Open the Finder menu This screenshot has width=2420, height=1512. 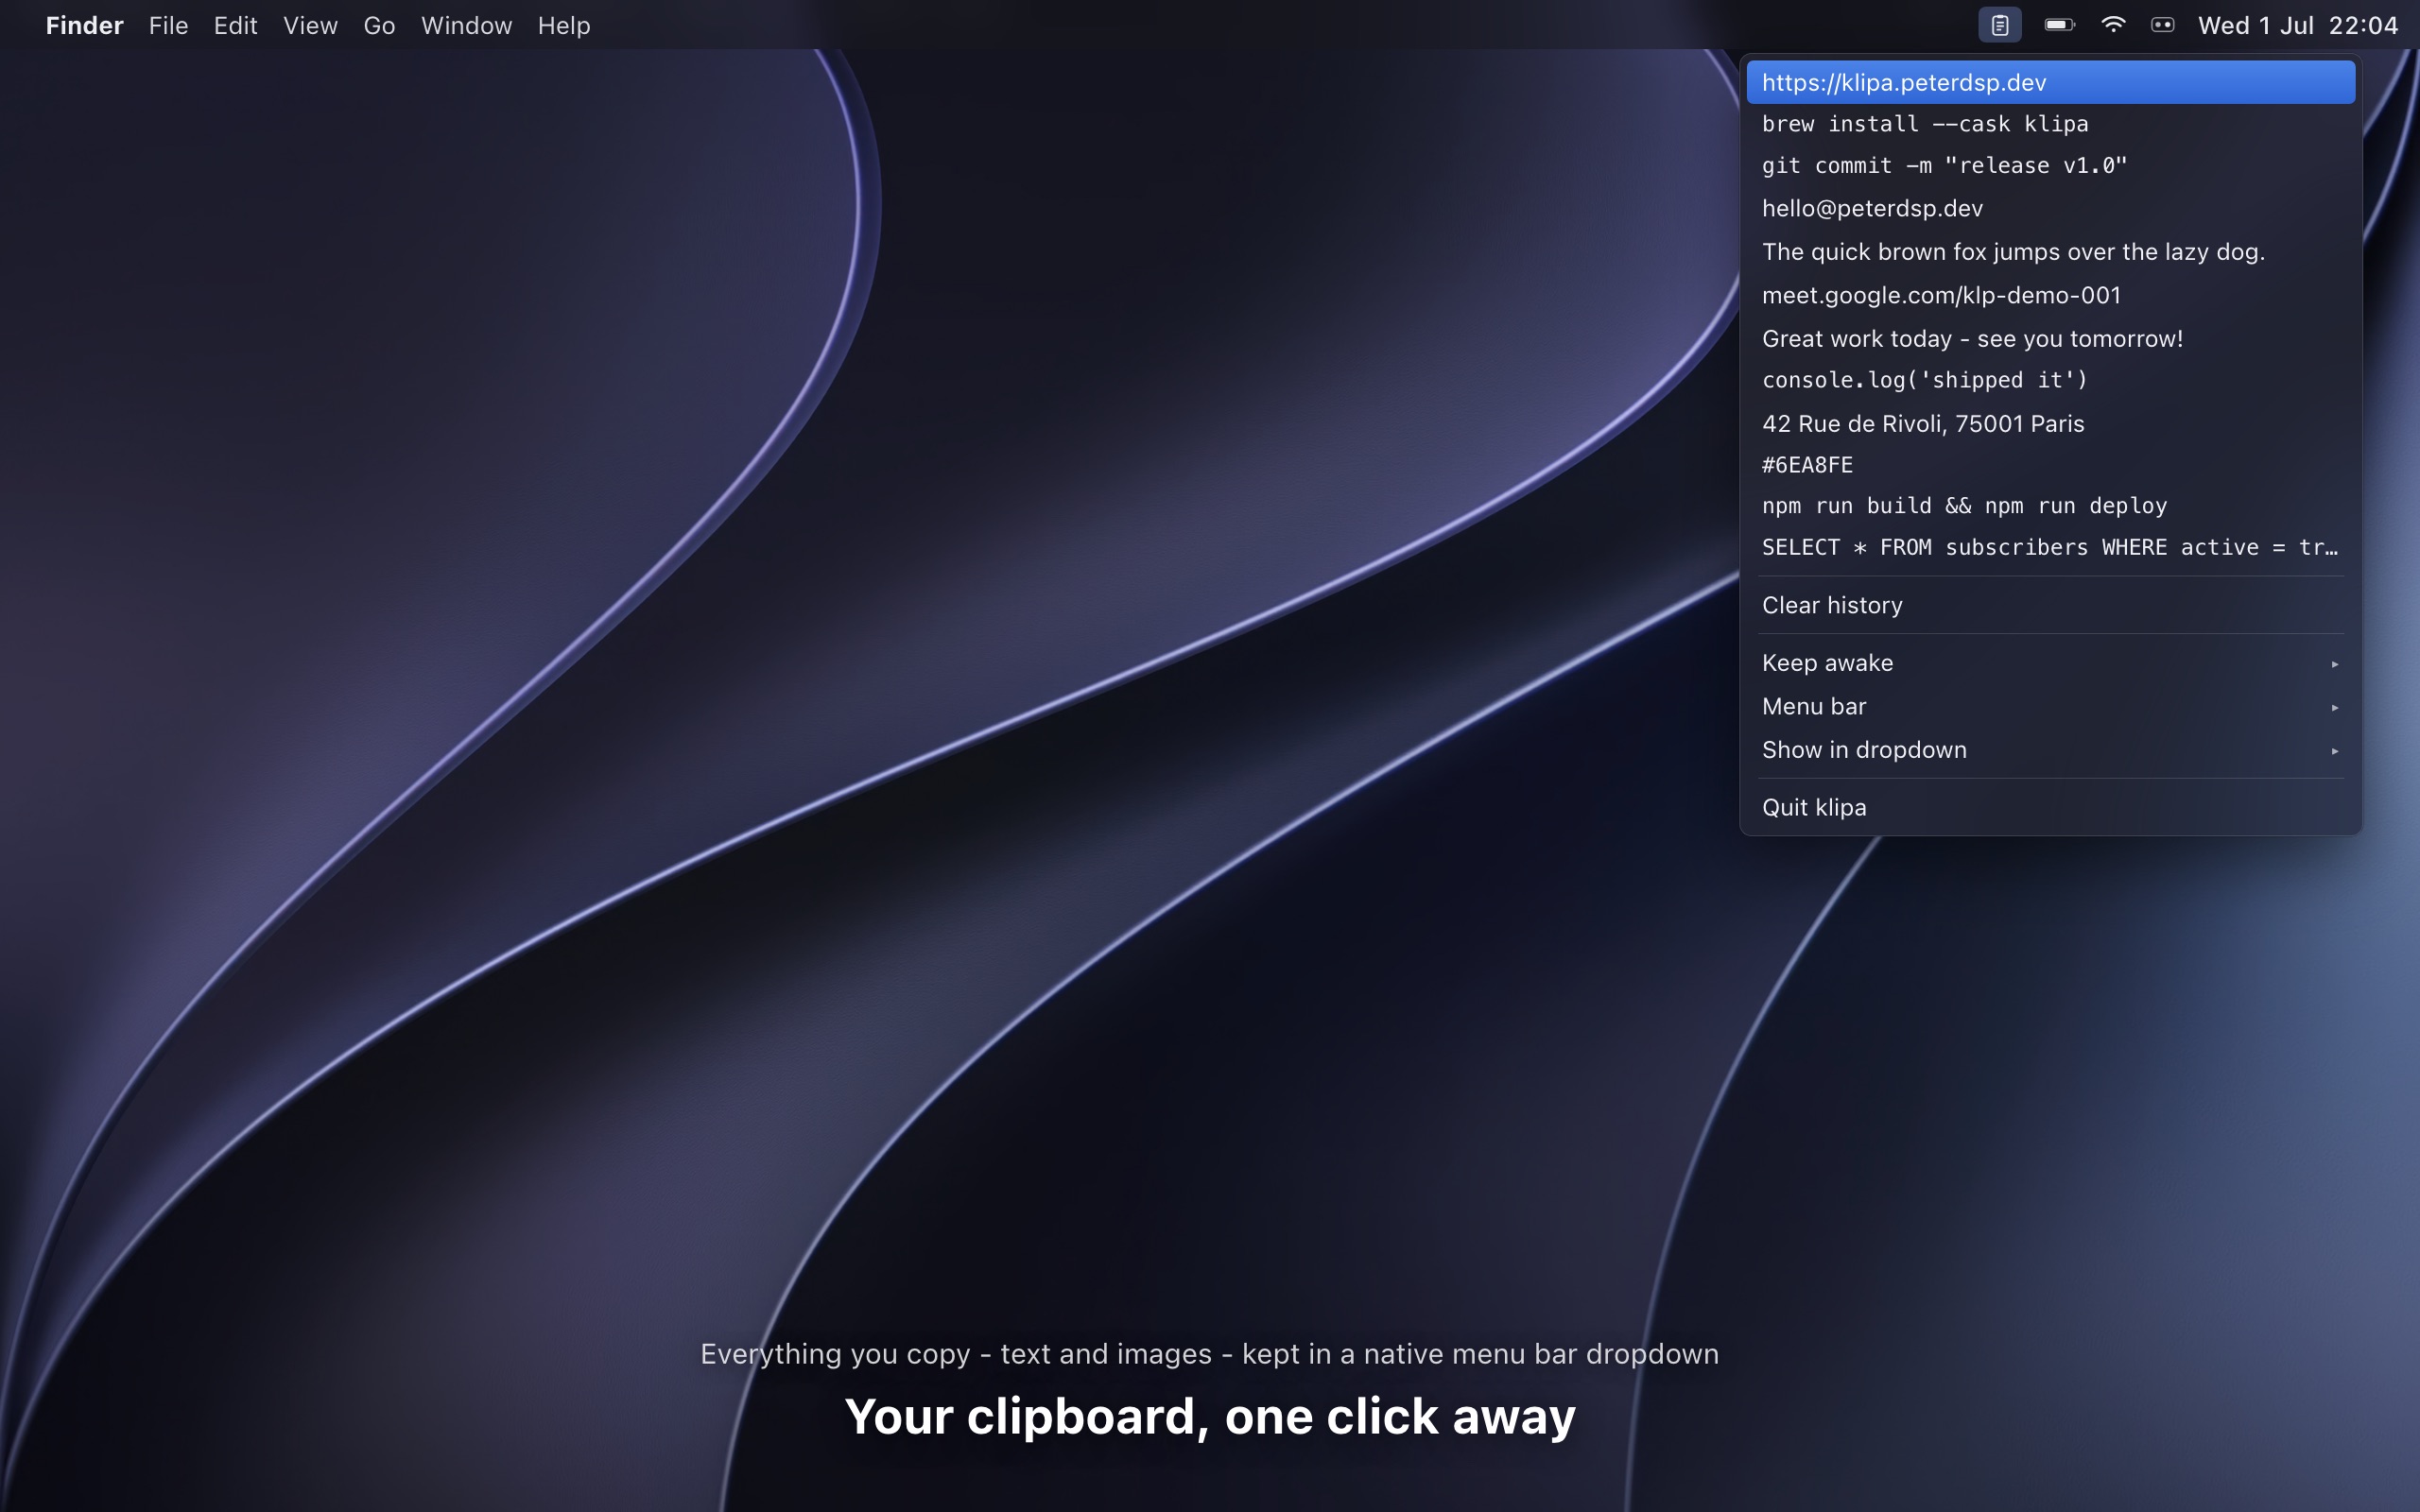point(84,25)
